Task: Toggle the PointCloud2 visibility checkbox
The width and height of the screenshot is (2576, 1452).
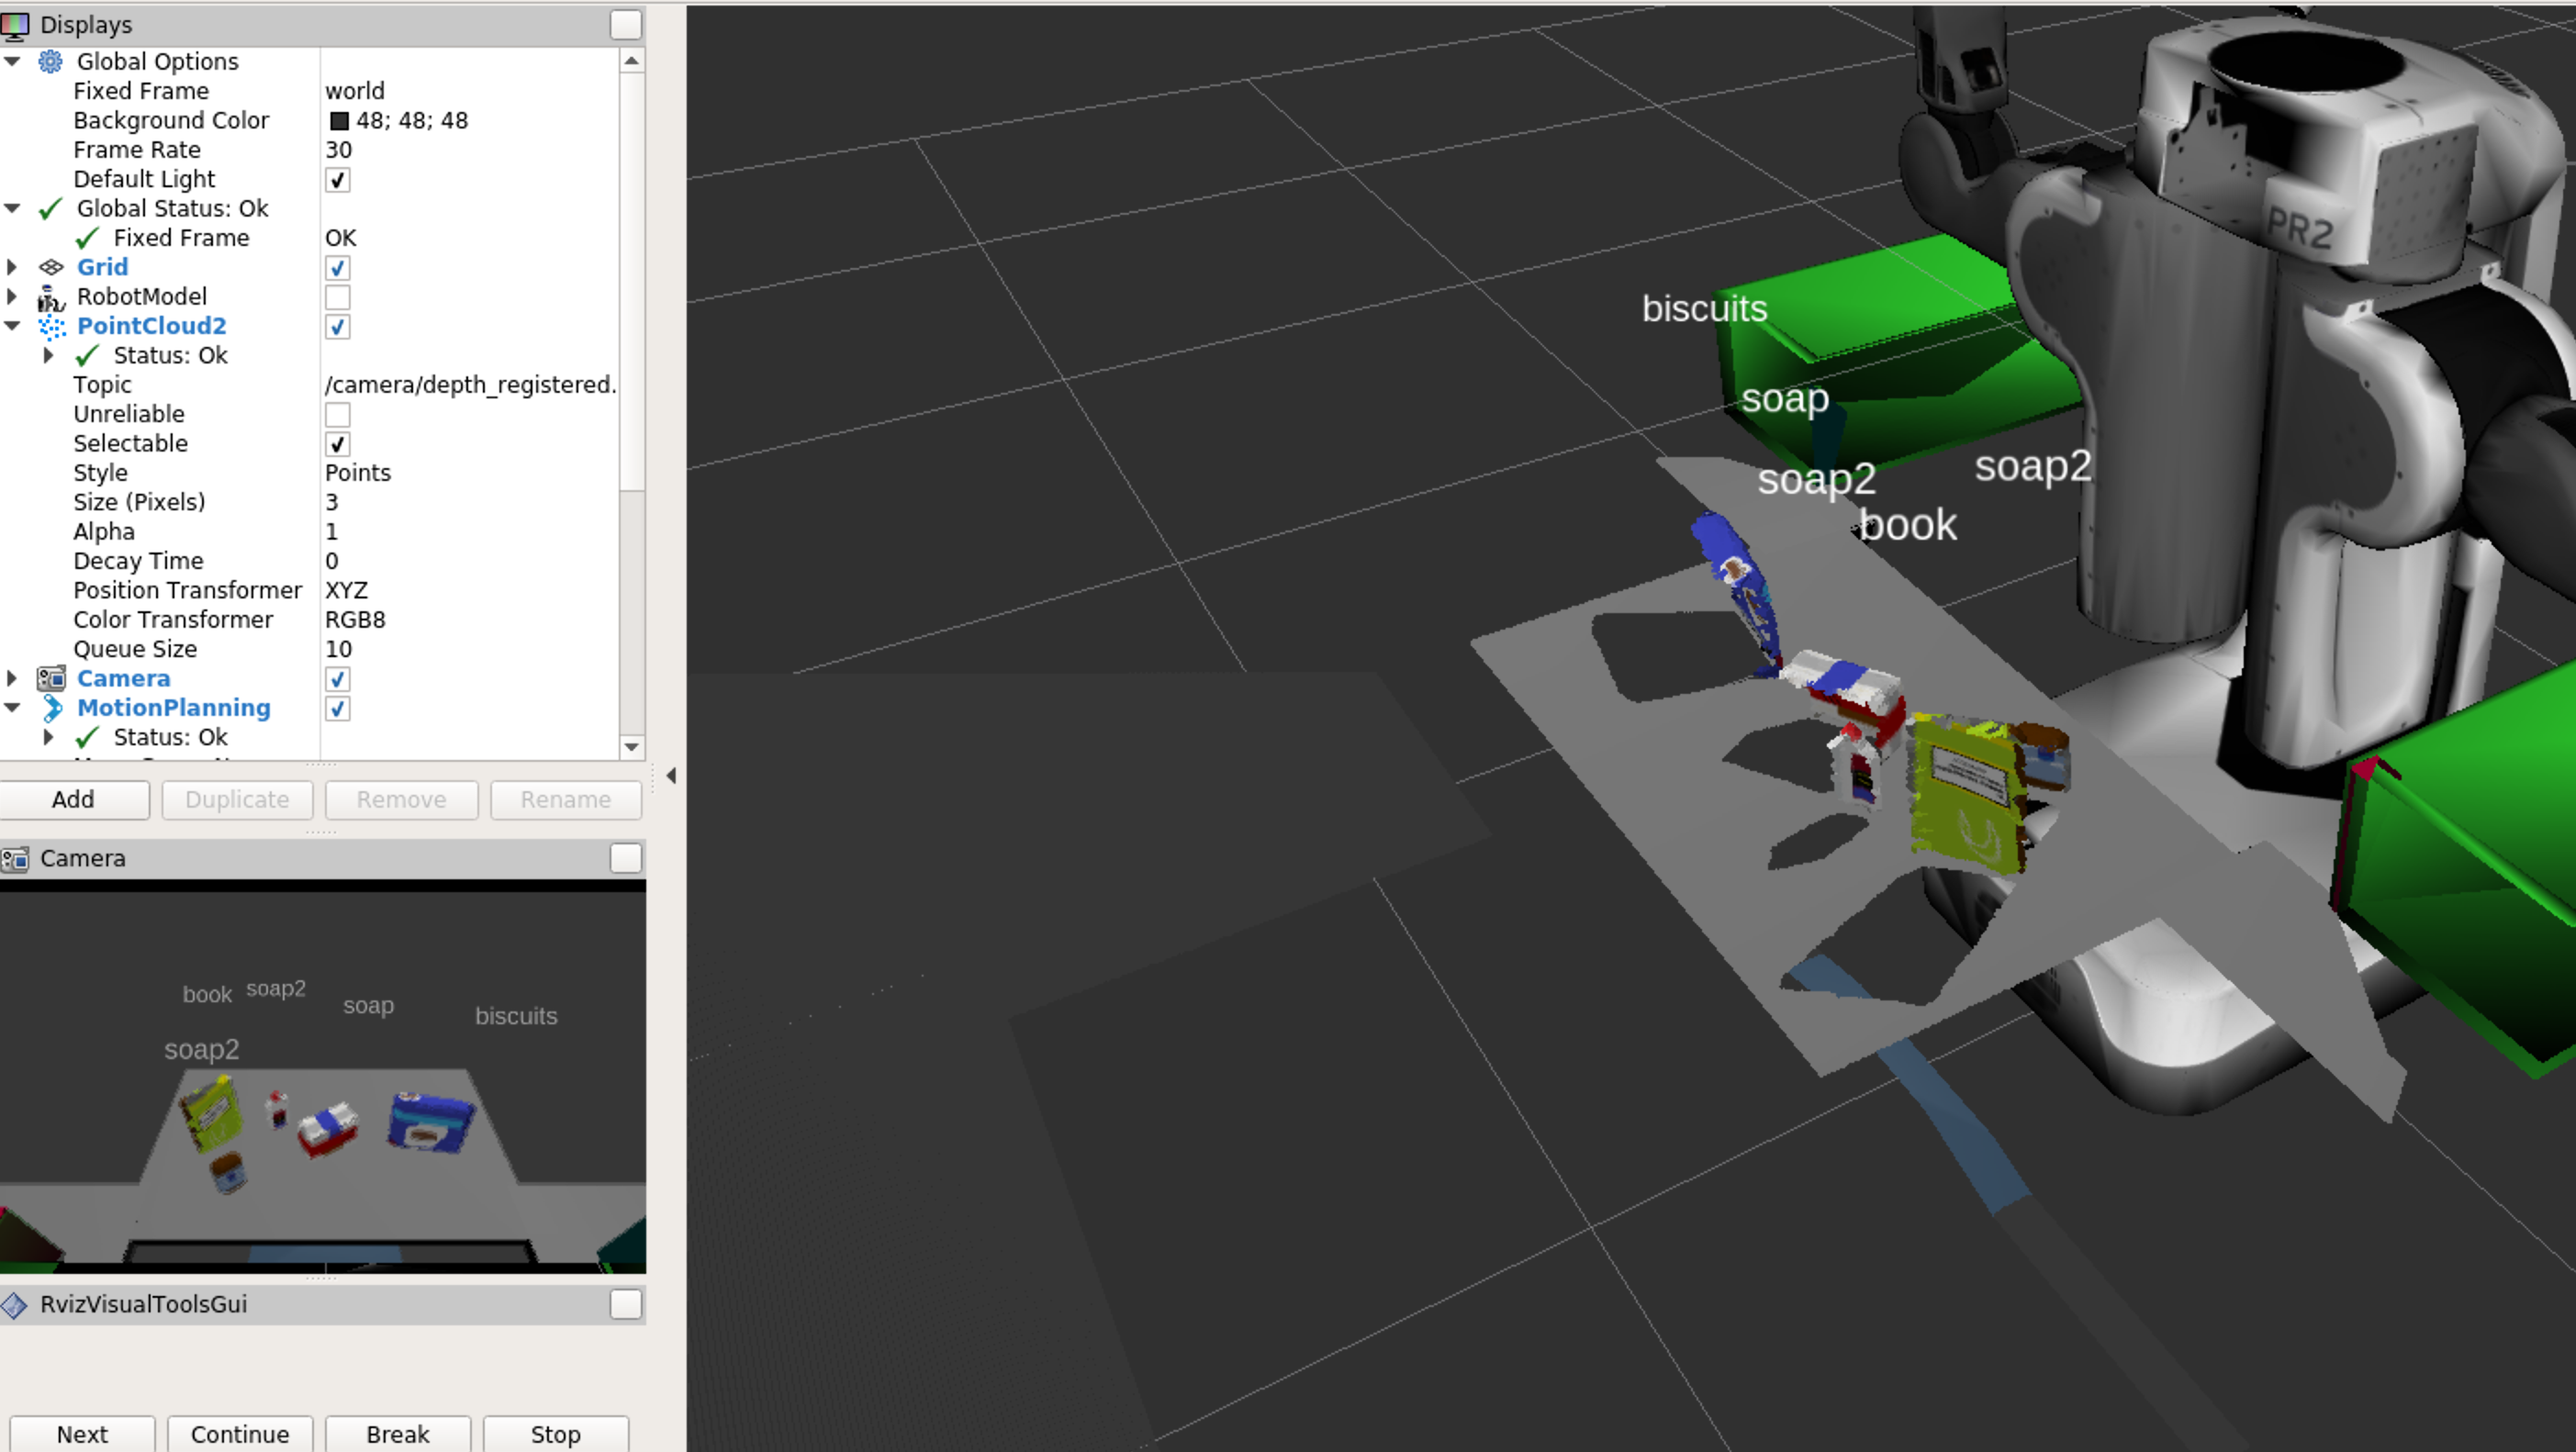Action: [336, 326]
